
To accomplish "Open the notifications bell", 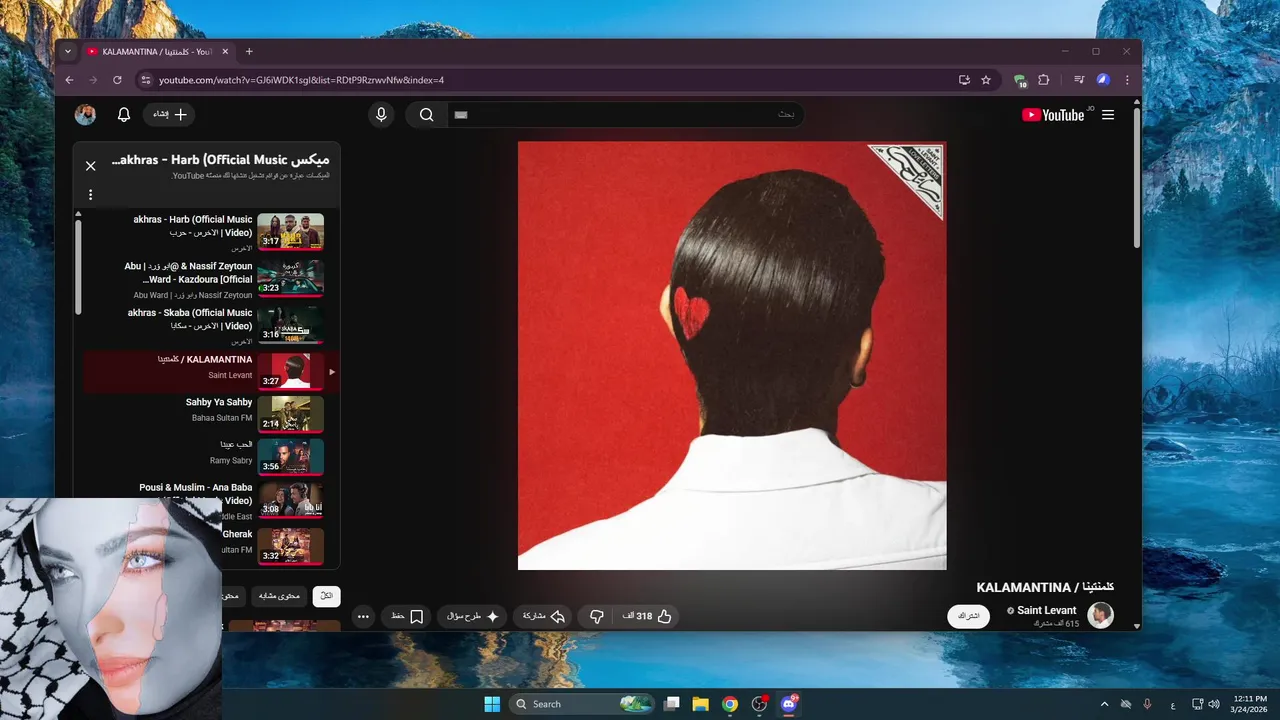I will point(124,115).
